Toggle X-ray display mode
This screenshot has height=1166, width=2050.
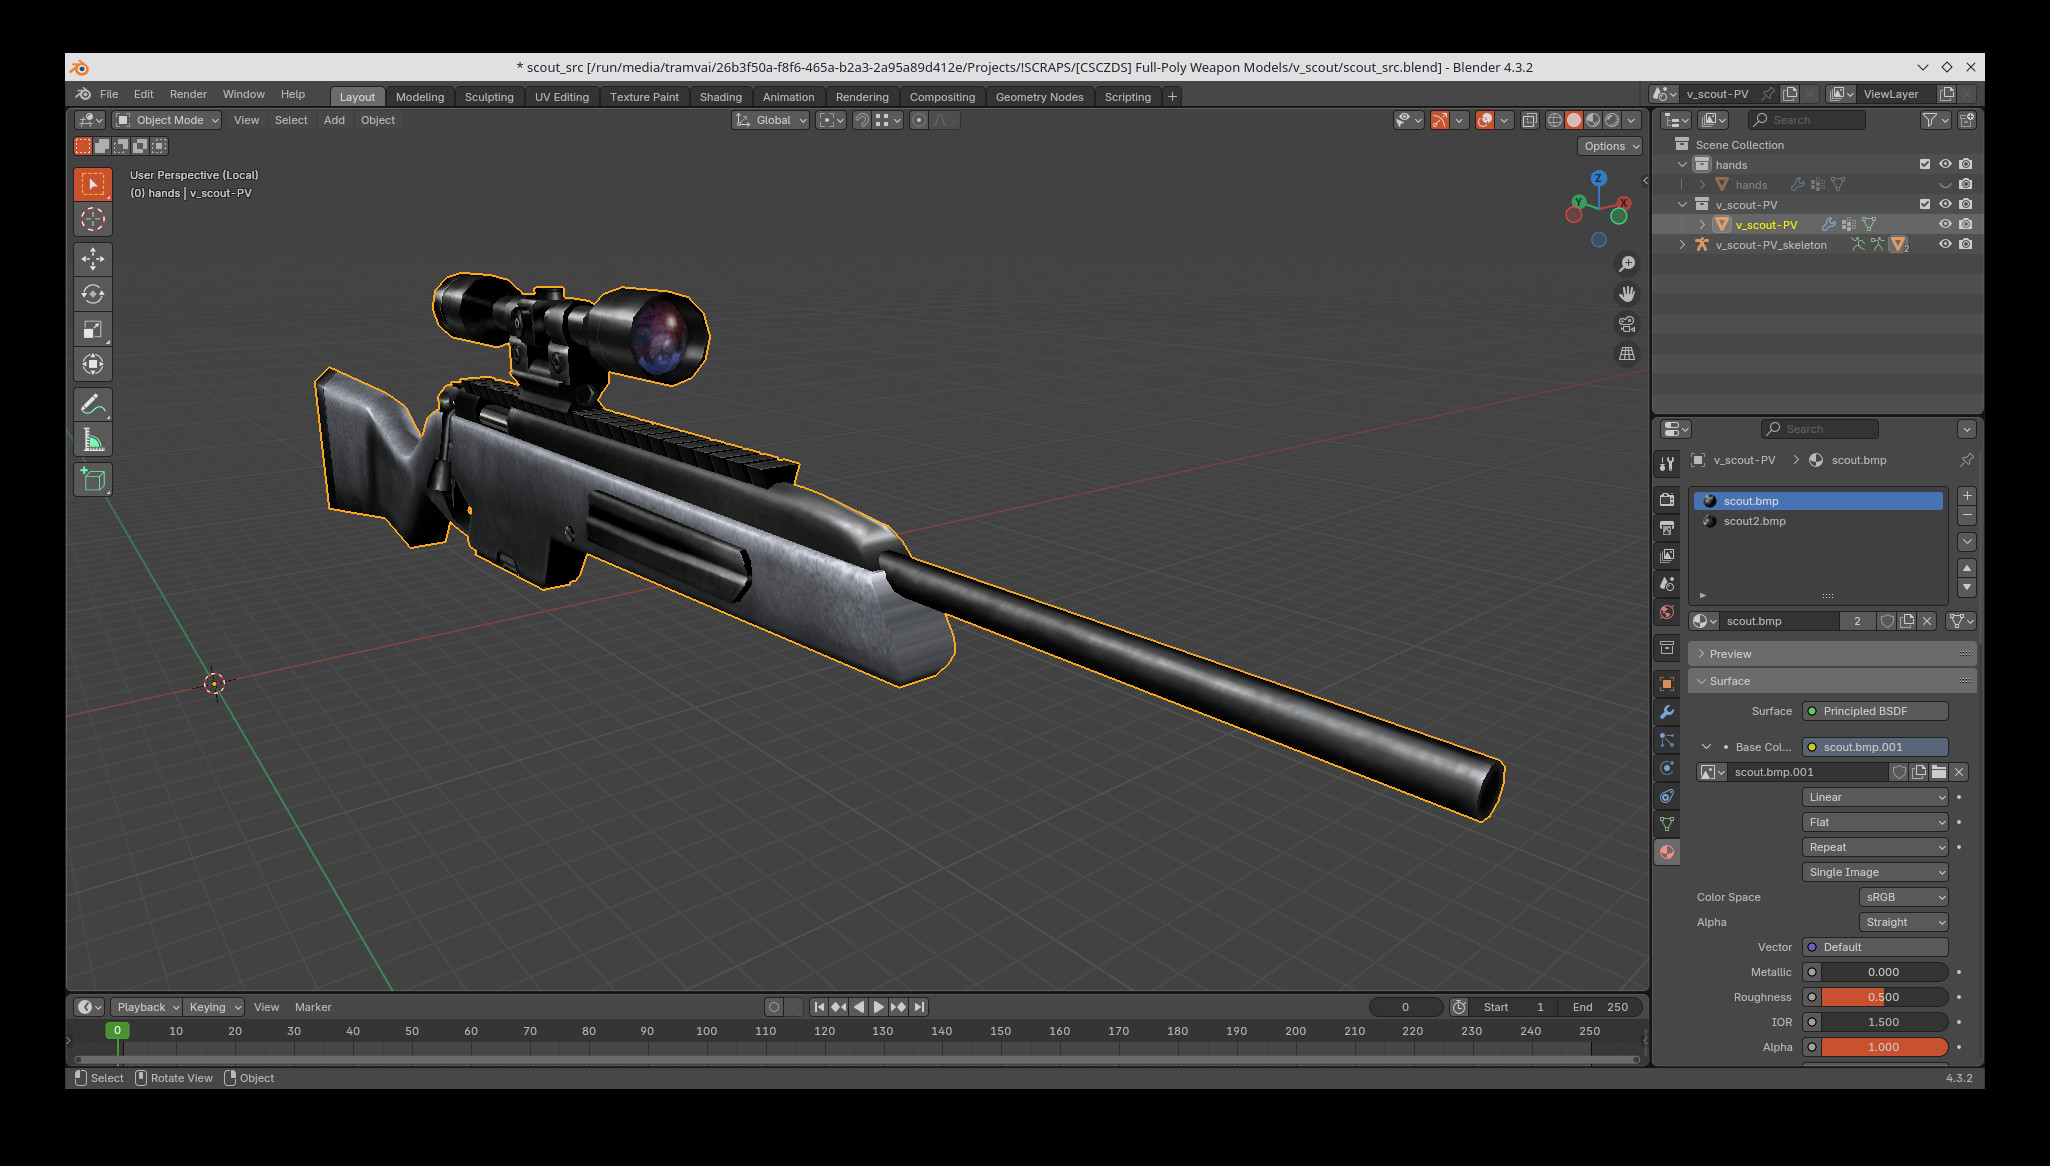pos(1530,120)
